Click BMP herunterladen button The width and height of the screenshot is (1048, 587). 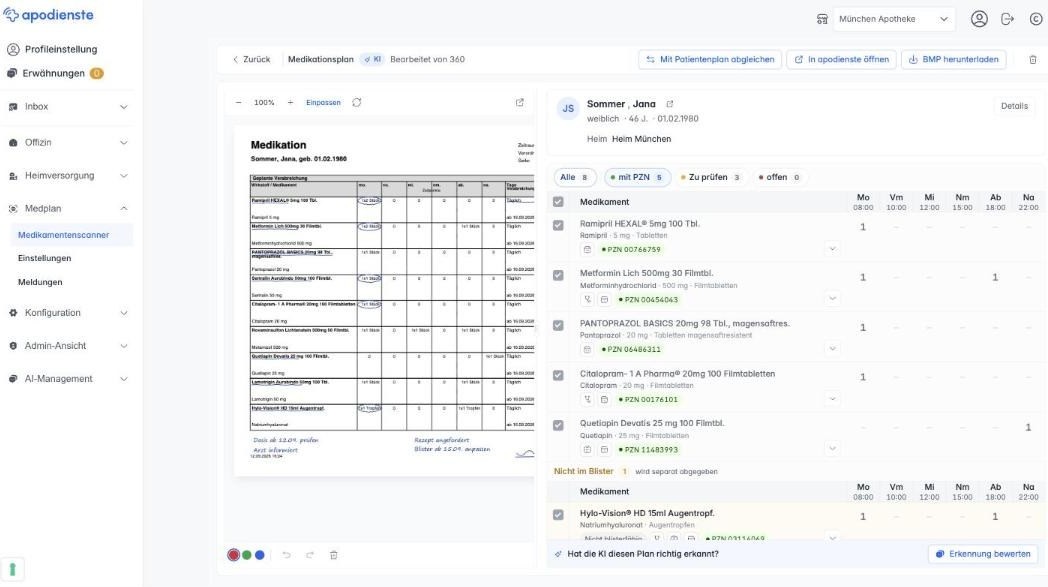click(954, 60)
